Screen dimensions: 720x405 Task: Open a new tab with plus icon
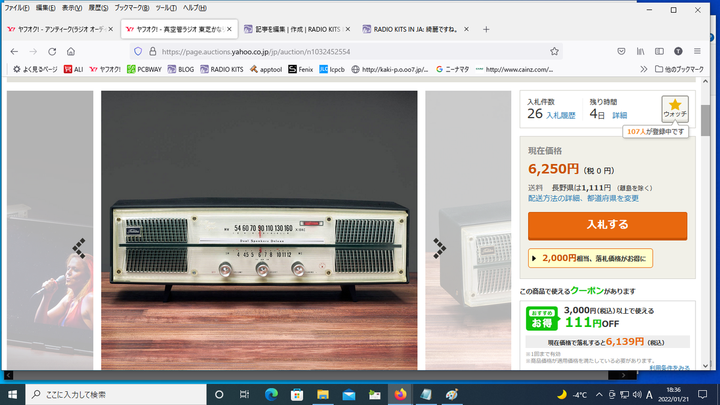(486, 29)
